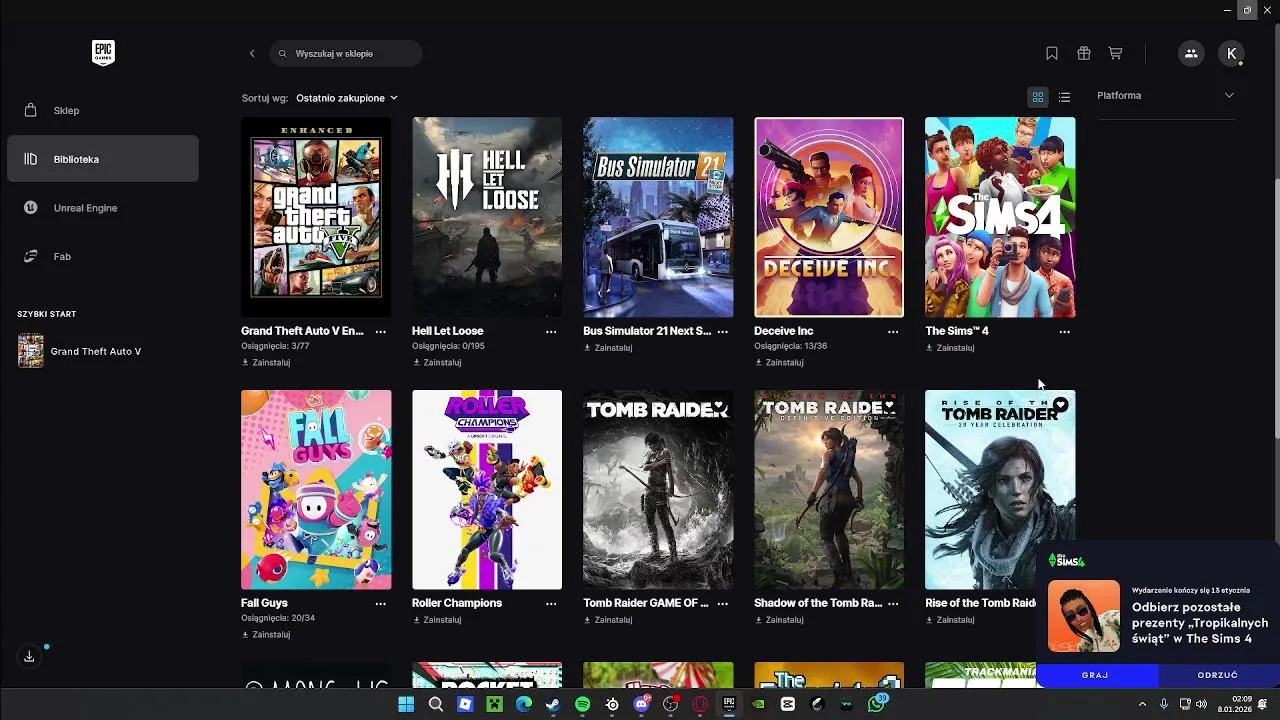Click GRAJ in the Sims 4 notification
This screenshot has width=1280, height=720.
(x=1095, y=675)
